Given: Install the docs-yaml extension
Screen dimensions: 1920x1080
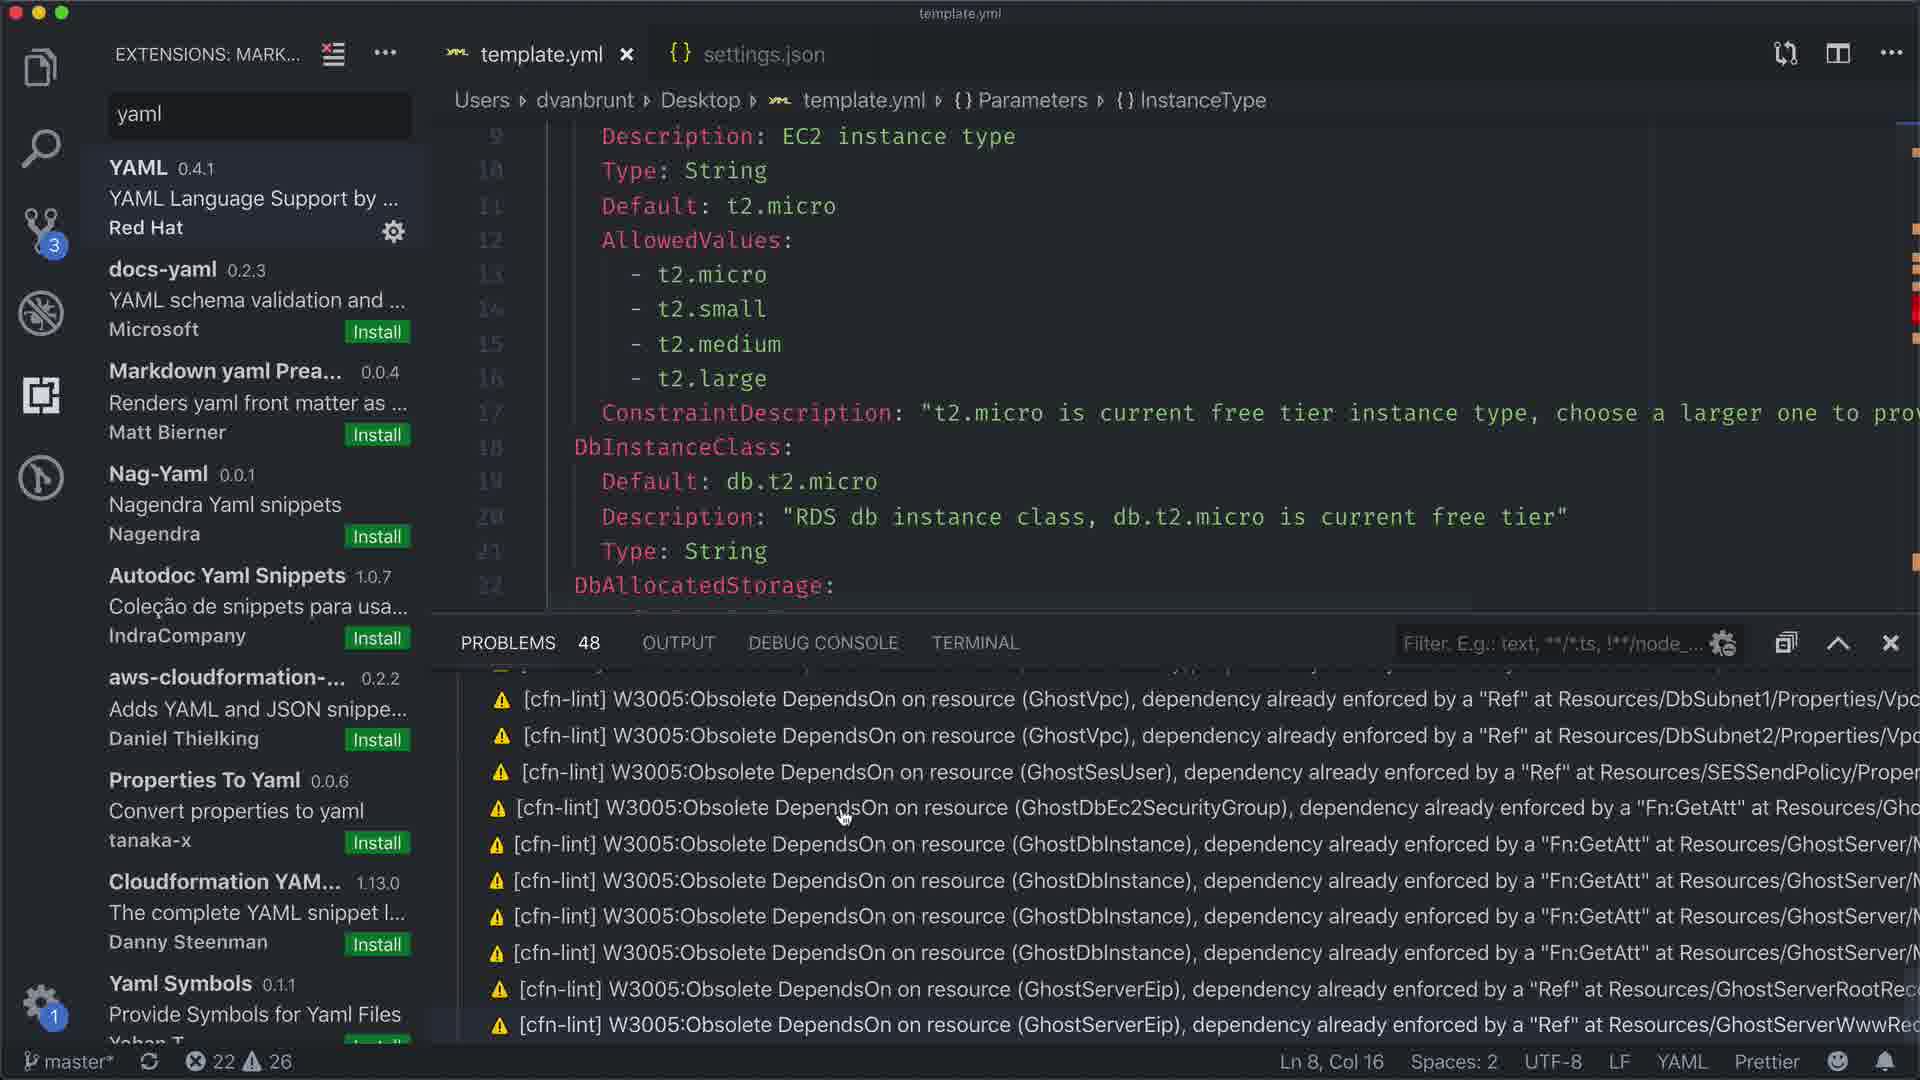Looking at the screenshot, I should (x=377, y=332).
